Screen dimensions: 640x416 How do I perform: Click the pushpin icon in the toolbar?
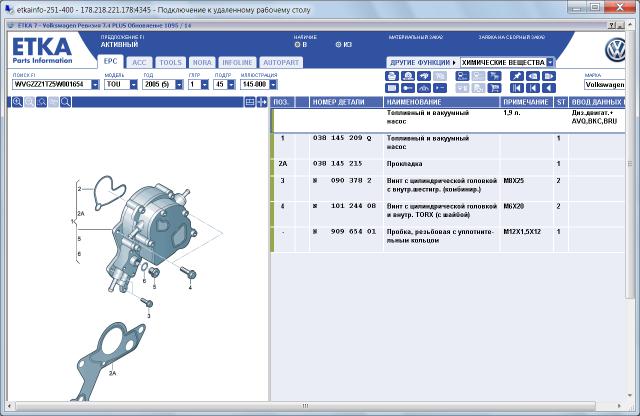(517, 76)
